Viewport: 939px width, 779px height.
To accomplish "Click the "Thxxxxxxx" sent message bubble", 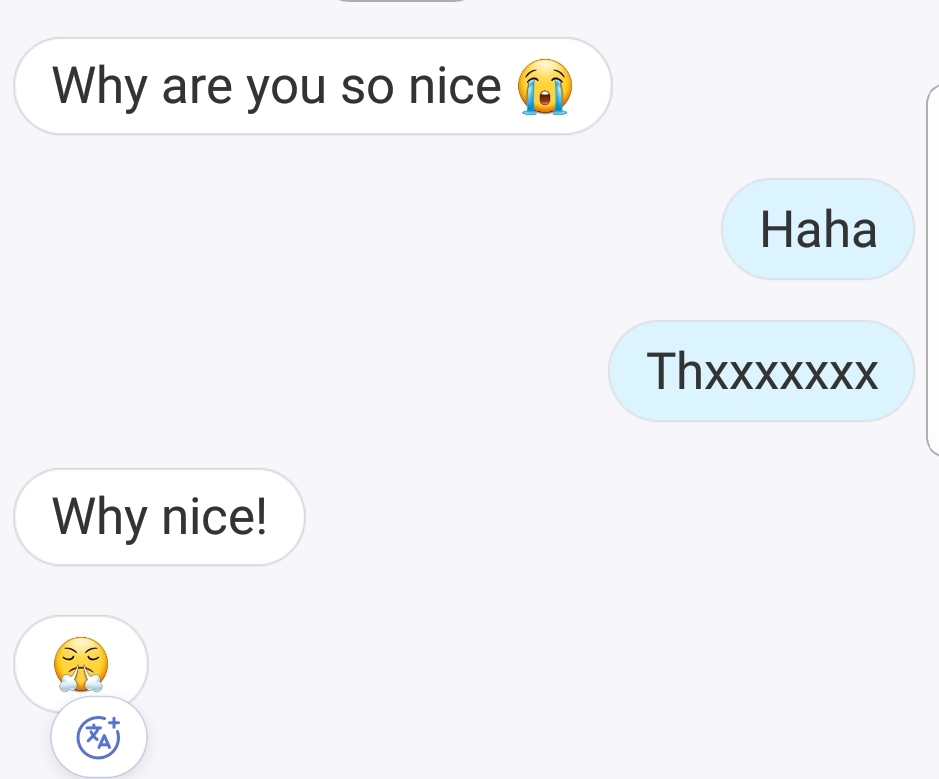I will point(761,371).
